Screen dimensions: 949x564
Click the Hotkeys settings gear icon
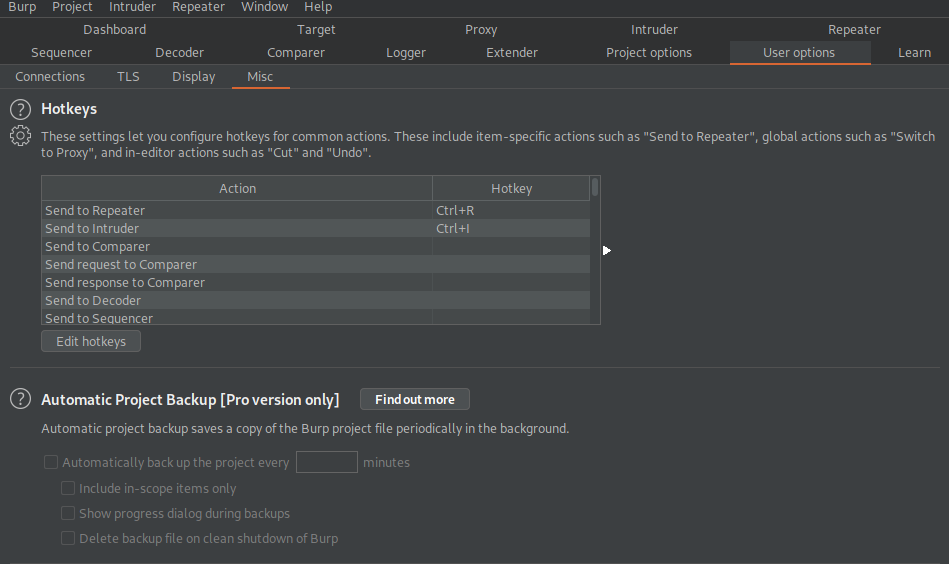point(20,137)
